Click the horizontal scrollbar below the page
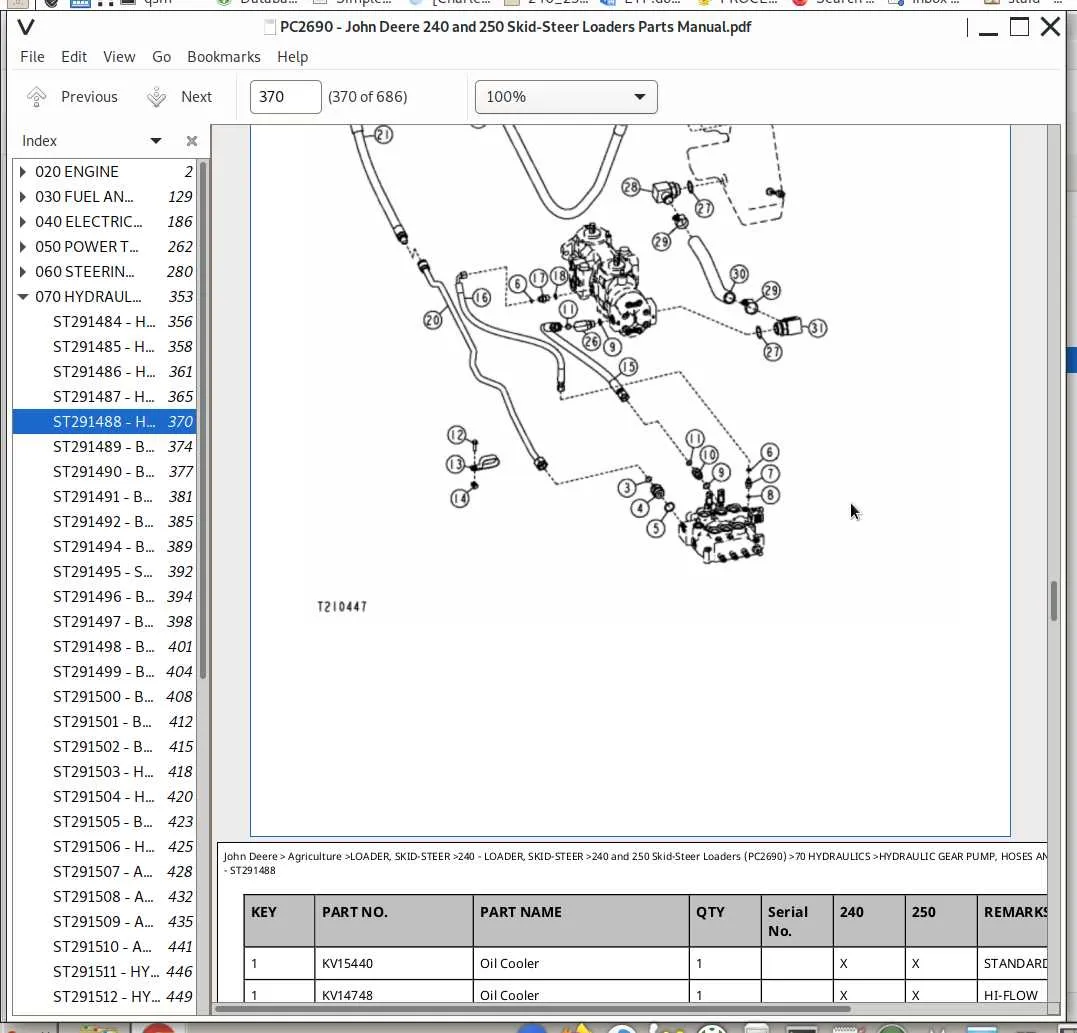Image resolution: width=1077 pixels, height=1033 pixels. 532,1009
